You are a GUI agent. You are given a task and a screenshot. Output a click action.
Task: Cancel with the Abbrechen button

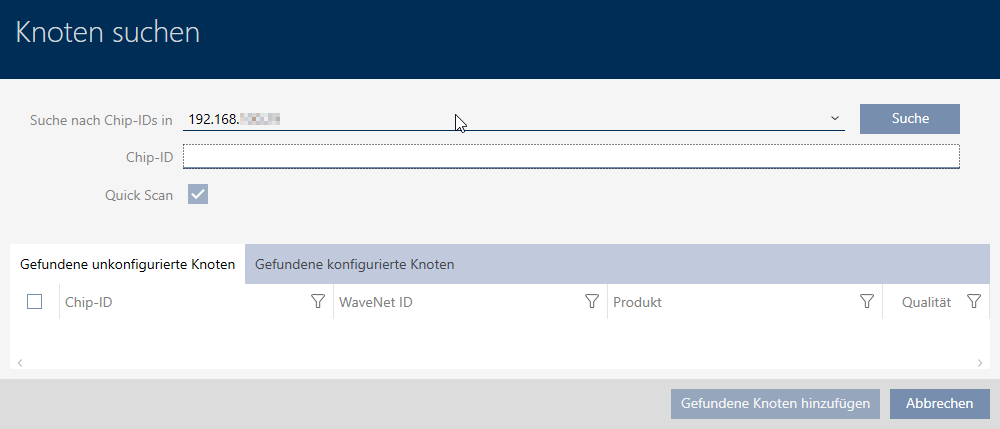point(939,404)
